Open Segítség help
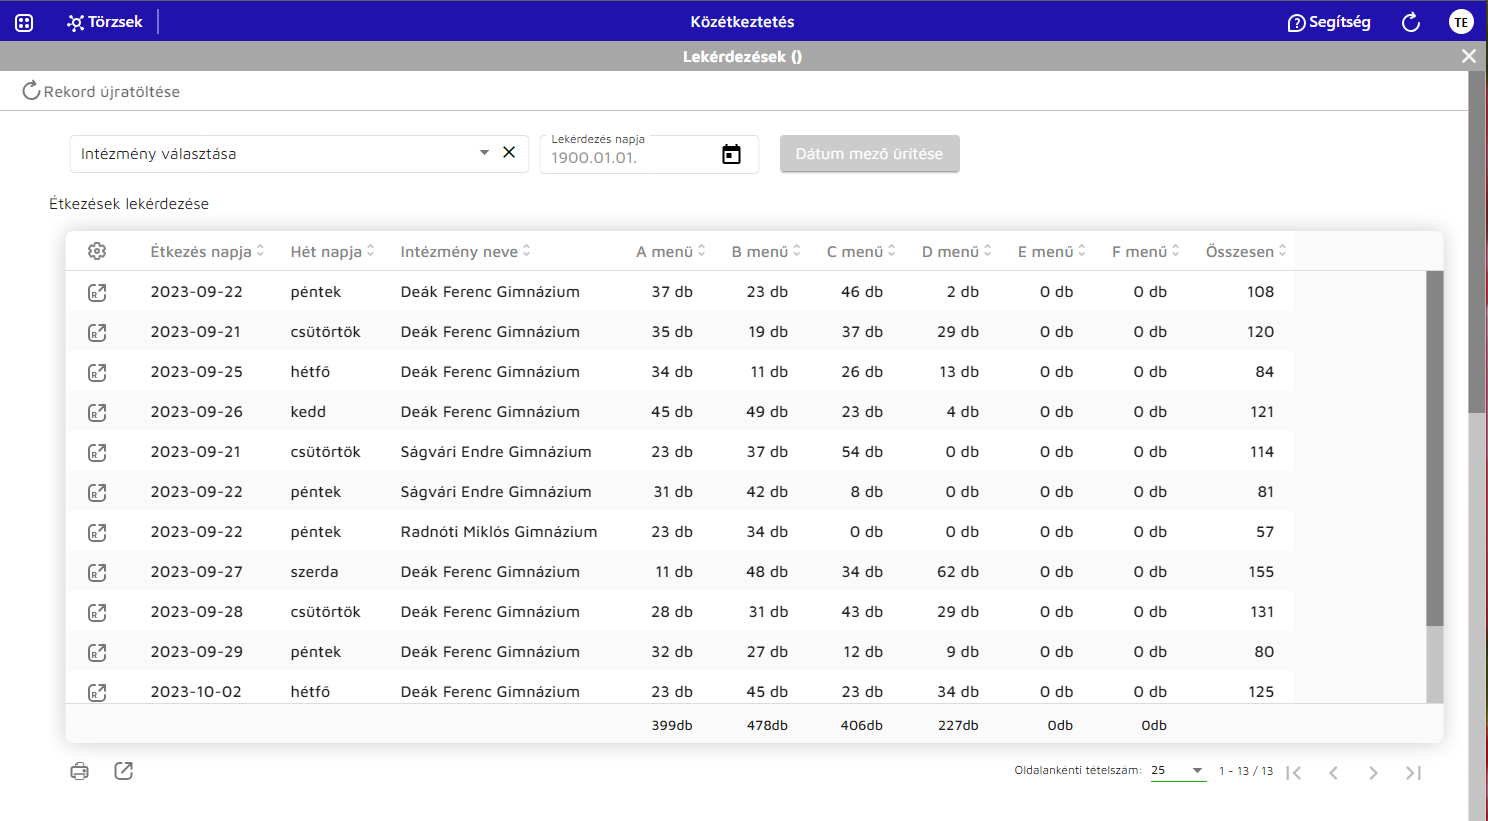This screenshot has width=1488, height=821. pos(1329,22)
